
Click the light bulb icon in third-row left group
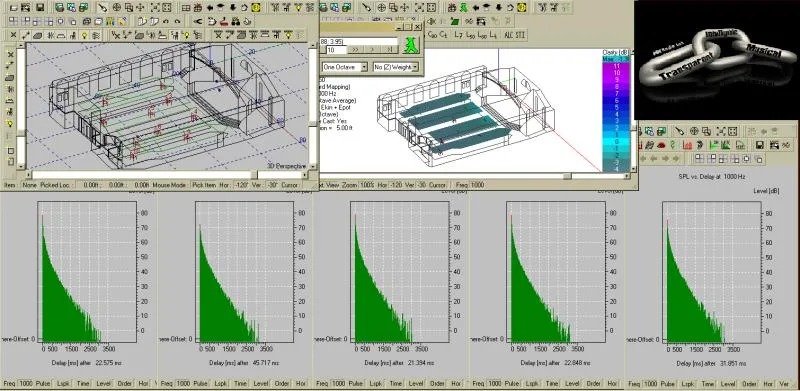[85, 35]
